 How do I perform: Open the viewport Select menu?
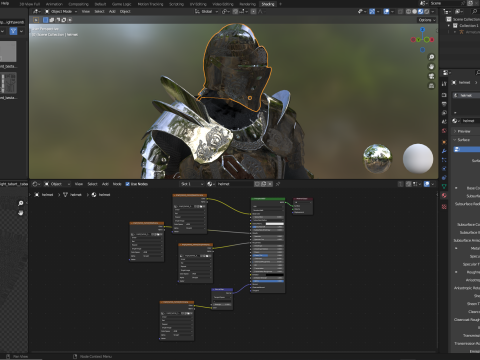[x=99, y=11]
